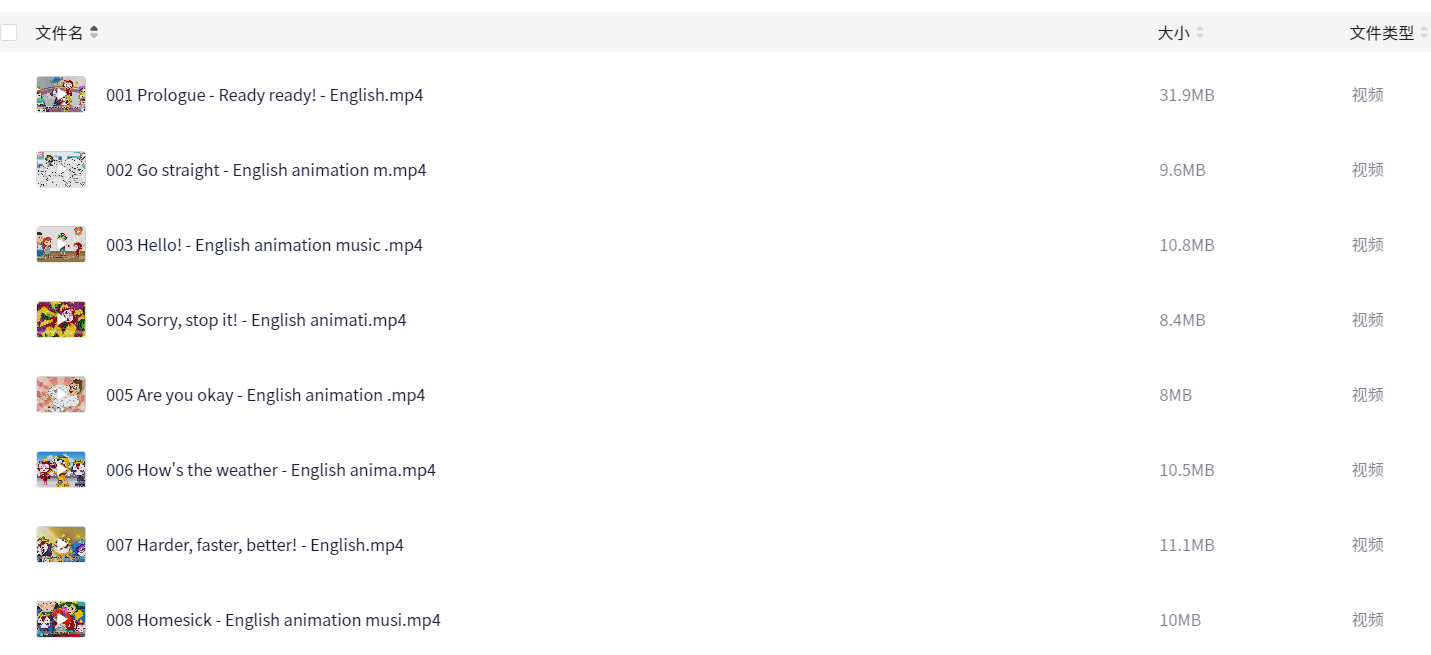Sort by size arrow icon
This screenshot has height=655, width=1431.
click(x=1200, y=33)
